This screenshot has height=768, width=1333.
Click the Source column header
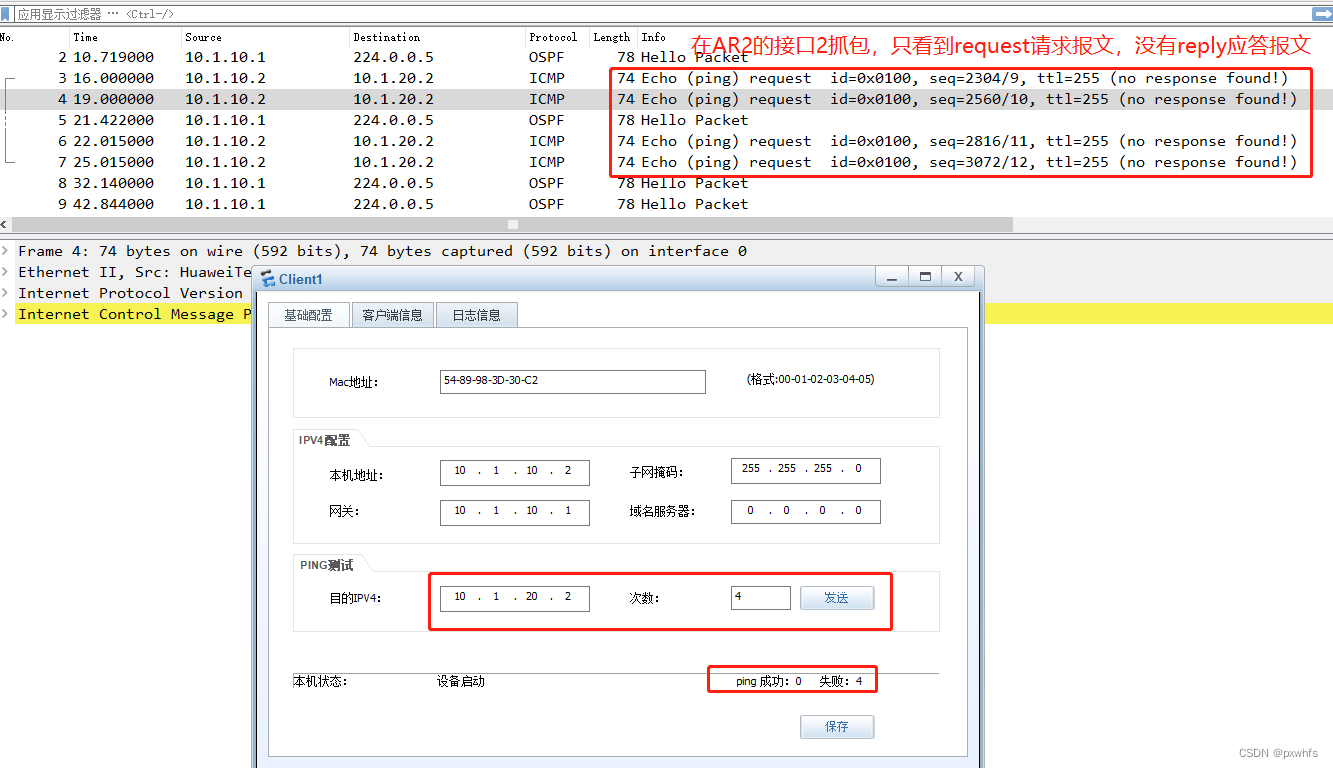(x=203, y=36)
